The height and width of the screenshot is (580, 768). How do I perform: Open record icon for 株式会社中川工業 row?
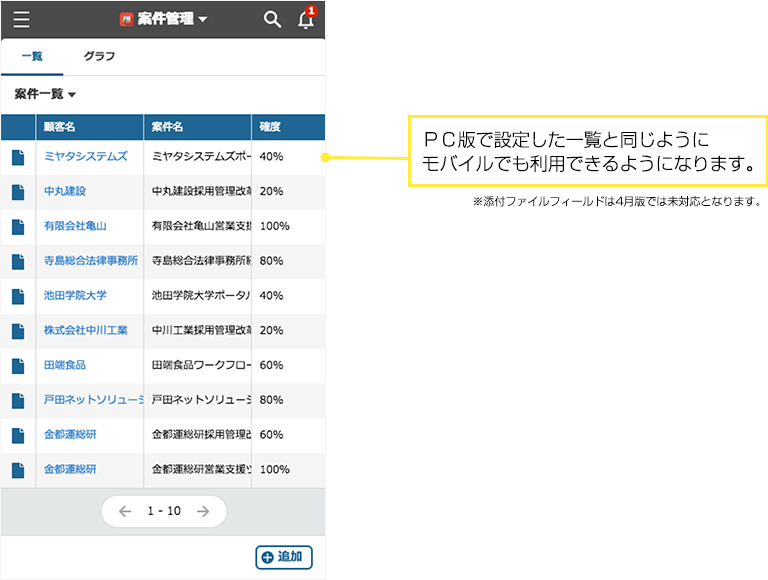18,331
